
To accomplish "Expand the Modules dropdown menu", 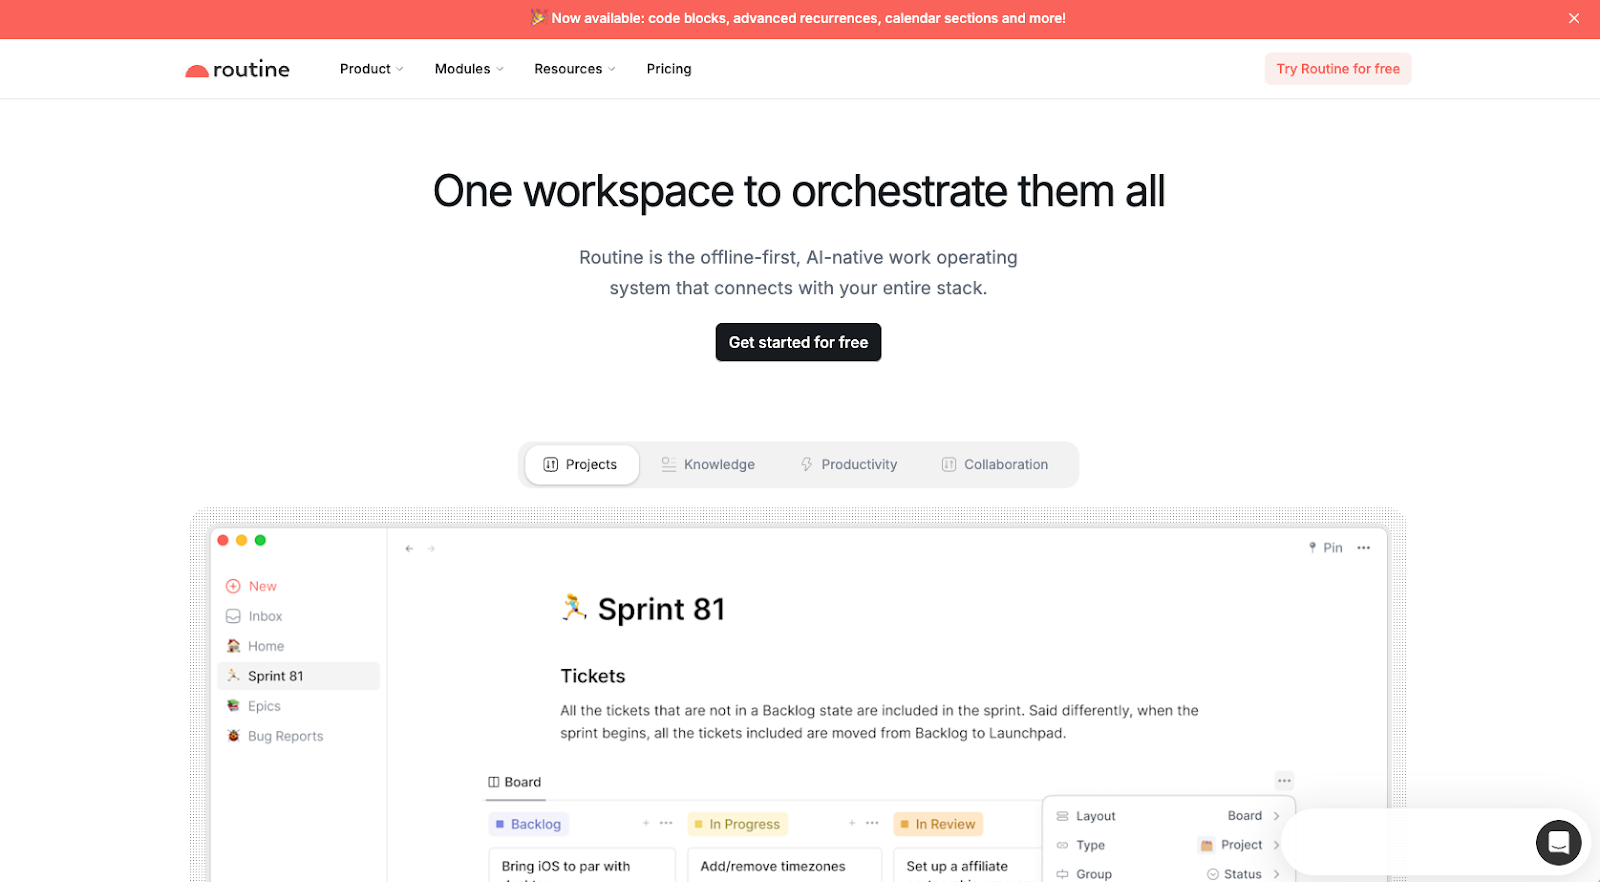I will pos(469,69).
